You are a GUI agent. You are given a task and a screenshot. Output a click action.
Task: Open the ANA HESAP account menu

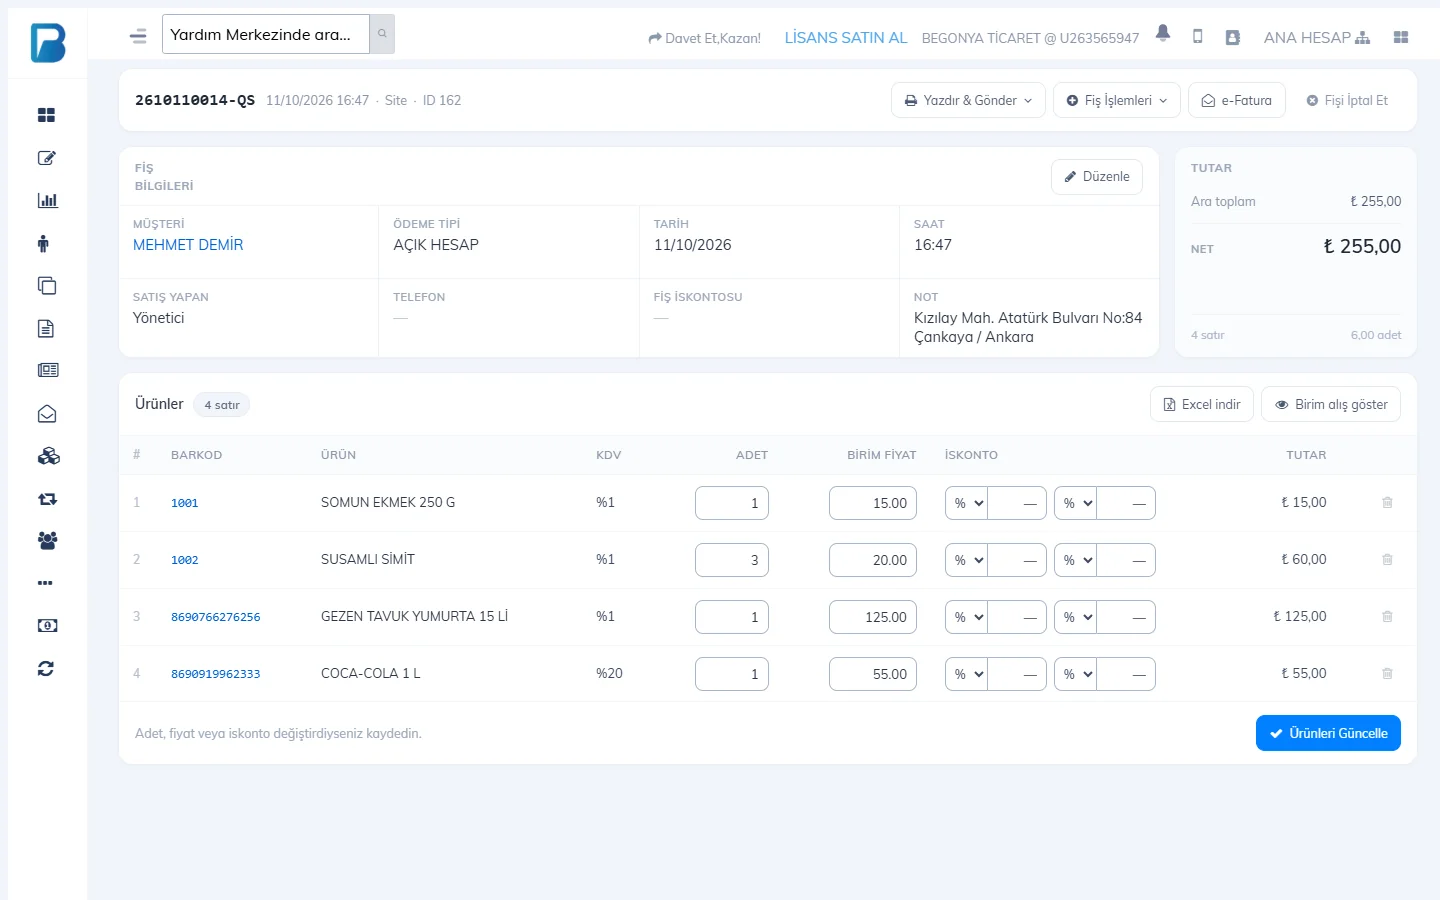click(x=1317, y=38)
